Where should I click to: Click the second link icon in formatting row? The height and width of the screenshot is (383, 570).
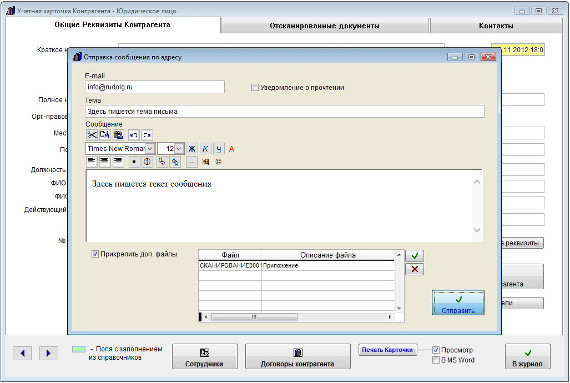point(175,162)
